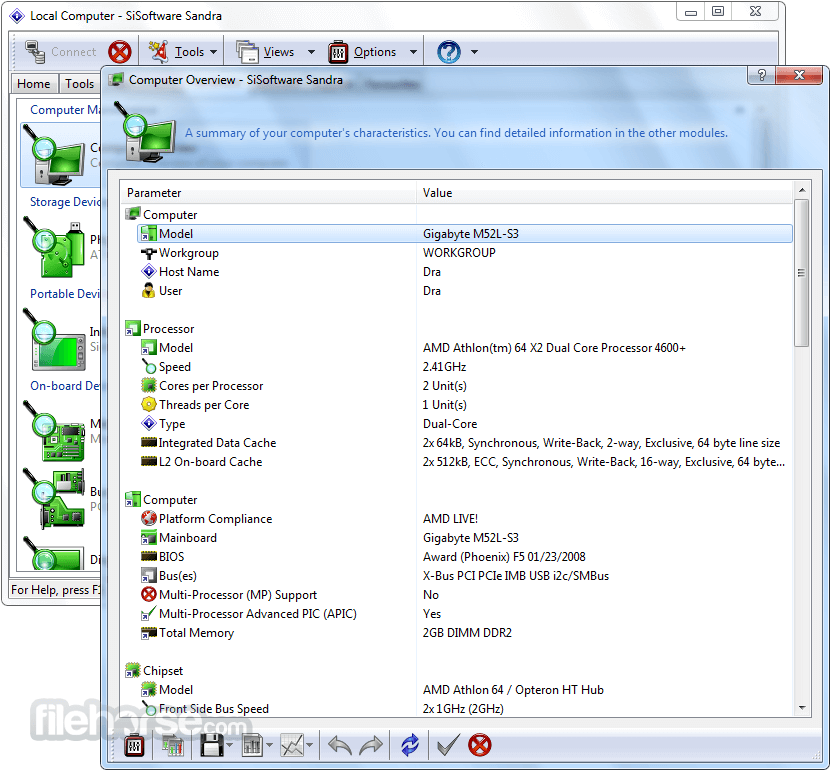Select the highlighted Model row Gigabyte M52L-S3
The height and width of the screenshot is (771, 831).
click(x=465, y=234)
